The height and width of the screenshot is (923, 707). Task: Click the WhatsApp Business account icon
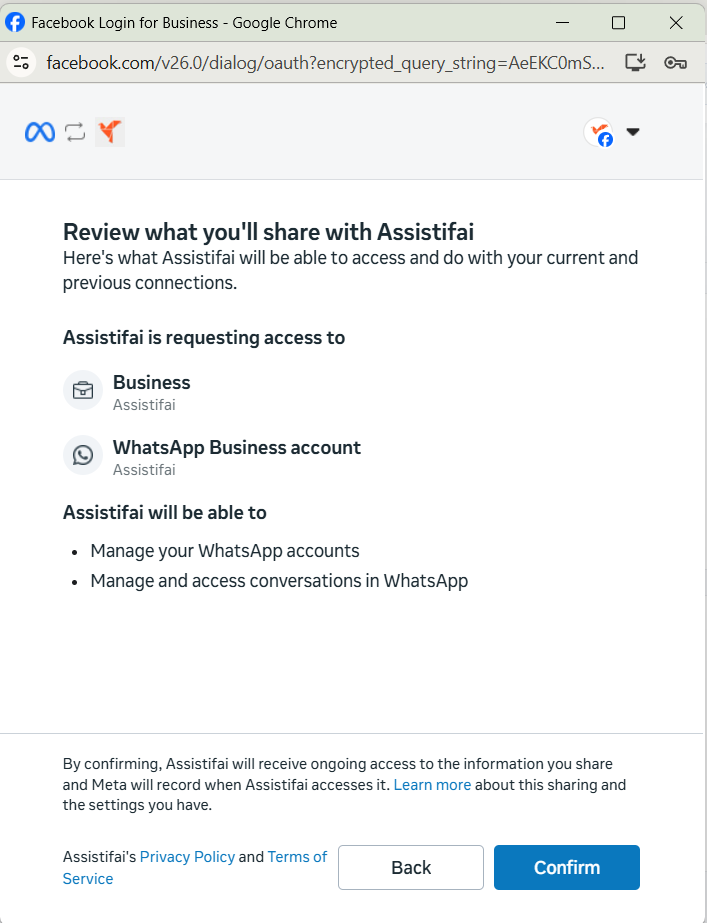[83, 455]
